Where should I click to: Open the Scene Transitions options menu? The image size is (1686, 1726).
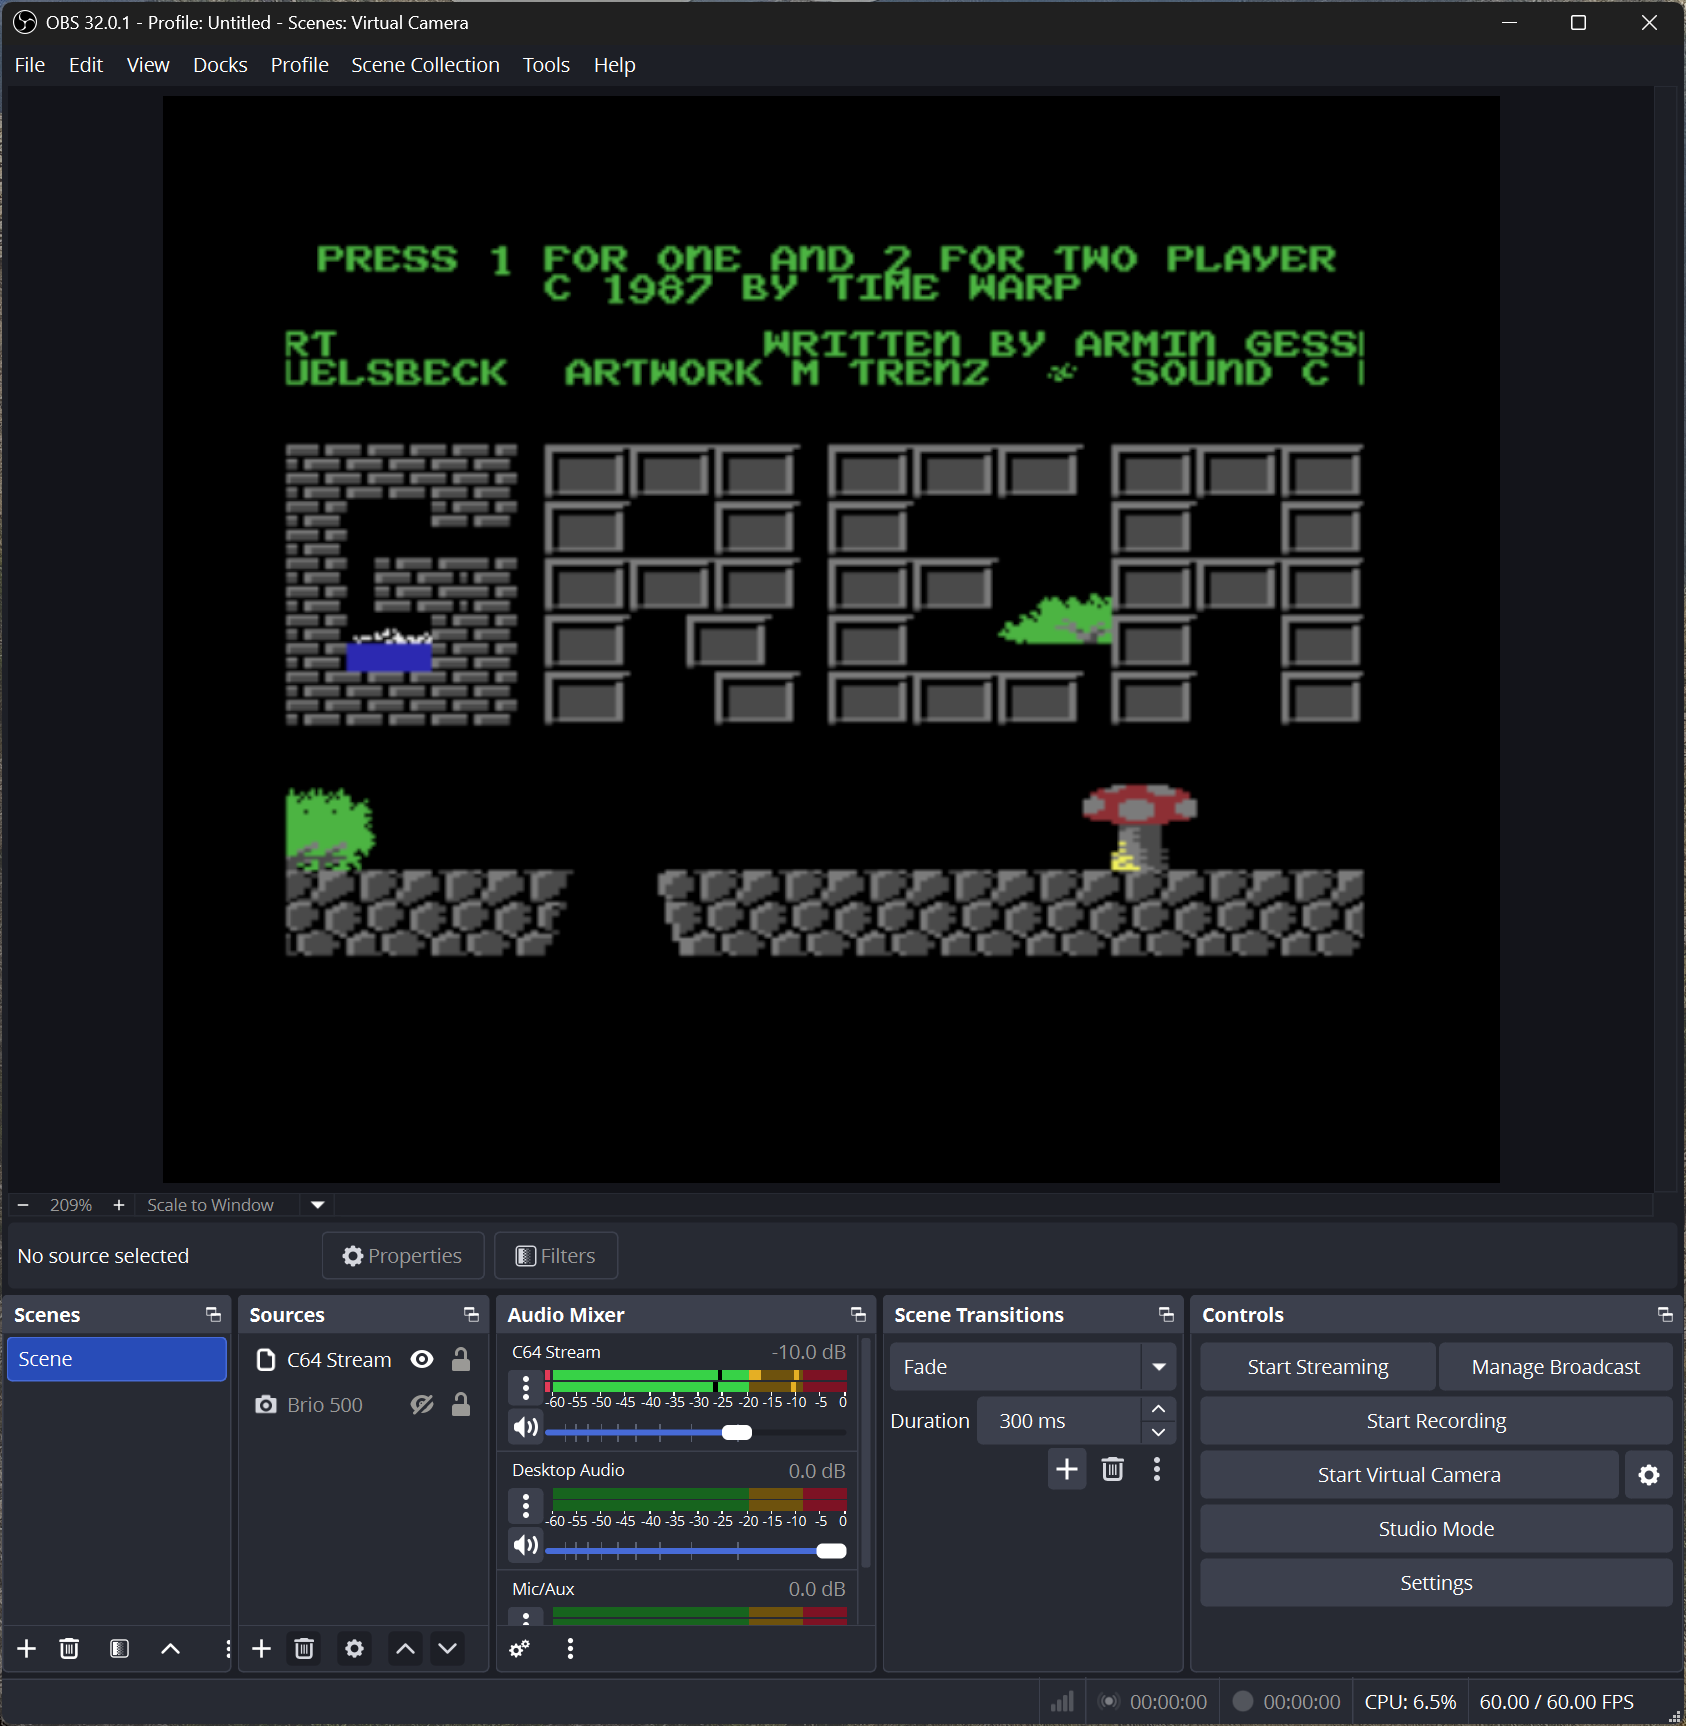tap(1158, 1469)
